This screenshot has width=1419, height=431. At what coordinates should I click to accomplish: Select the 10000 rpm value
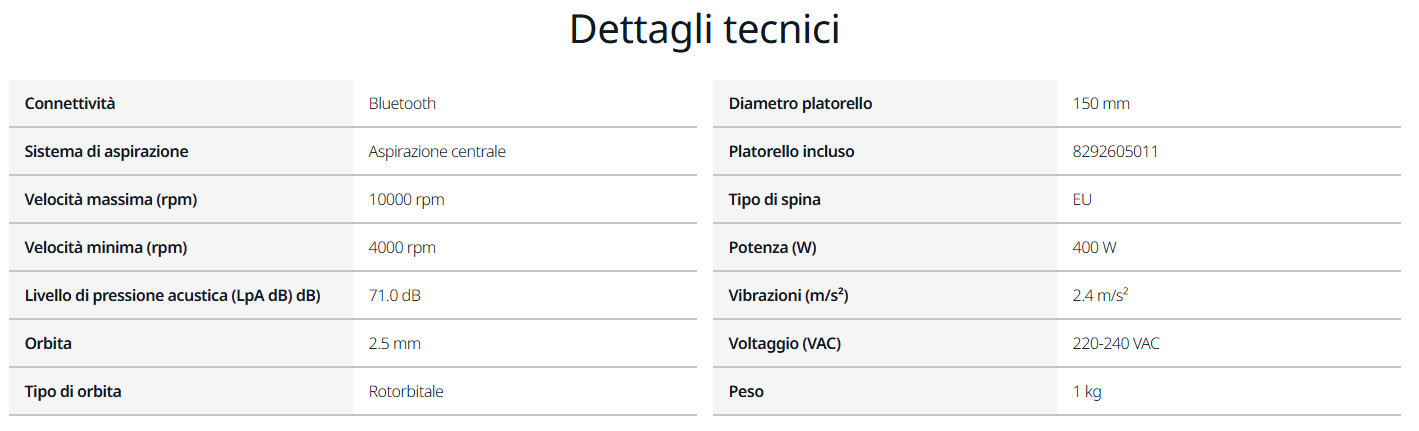406,200
